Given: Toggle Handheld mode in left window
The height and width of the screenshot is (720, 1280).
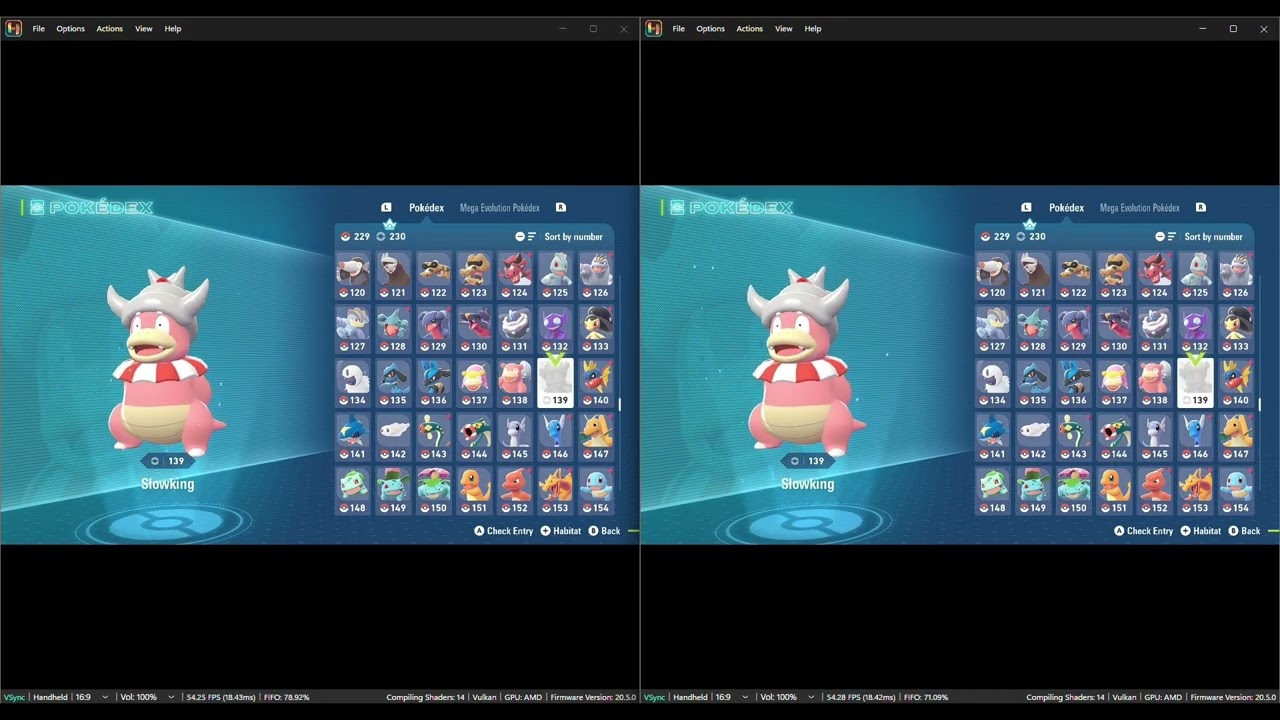Looking at the screenshot, I should click(x=50, y=697).
